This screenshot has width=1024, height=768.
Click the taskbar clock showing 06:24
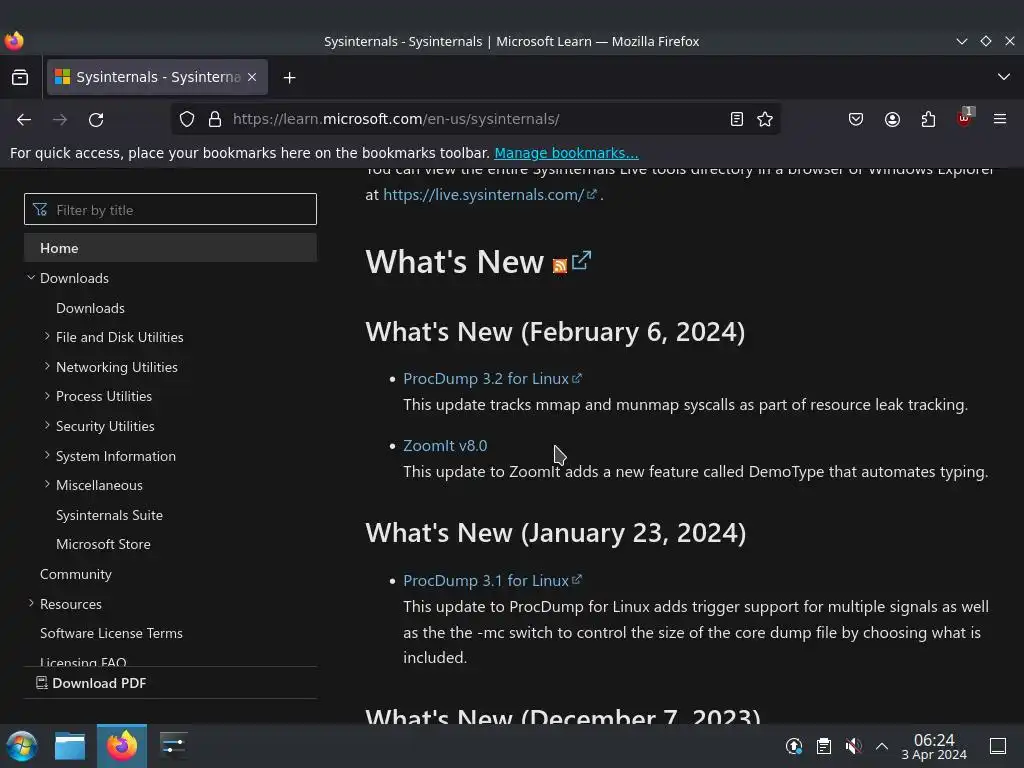point(934,746)
